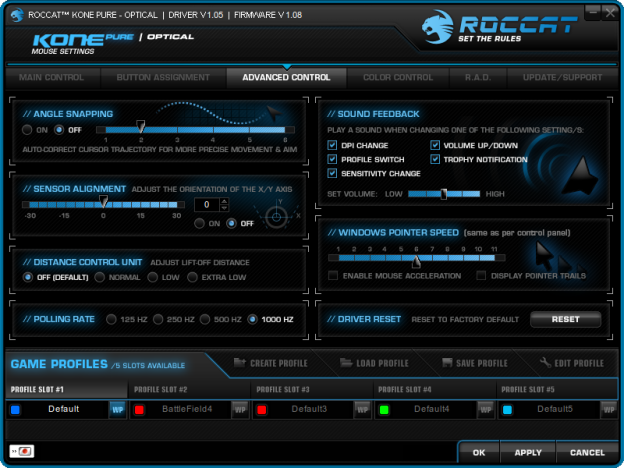The height and width of the screenshot is (468, 624).
Task: Select Distance Control Unit OFF (Default)
Action: click(x=27, y=277)
